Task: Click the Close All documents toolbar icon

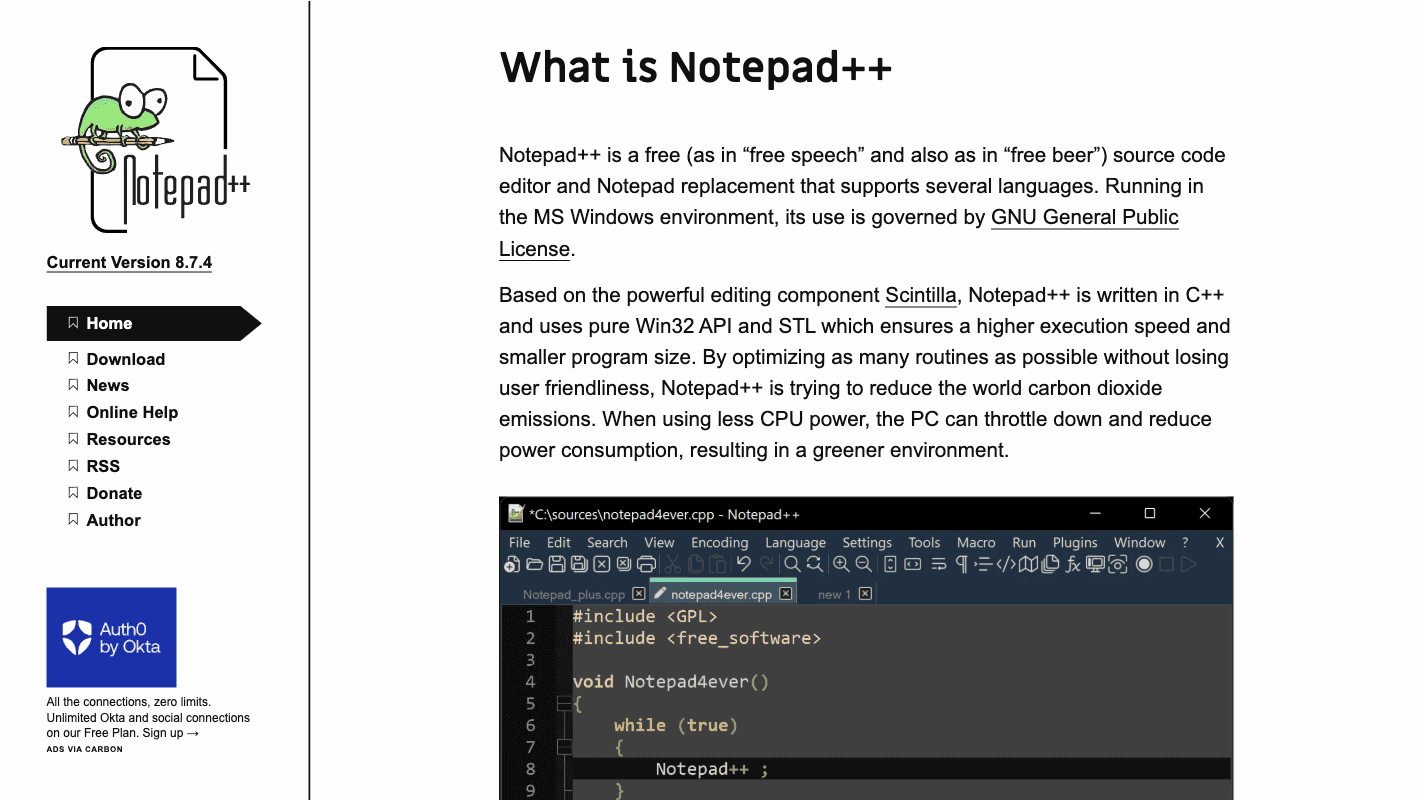Action: click(x=624, y=564)
